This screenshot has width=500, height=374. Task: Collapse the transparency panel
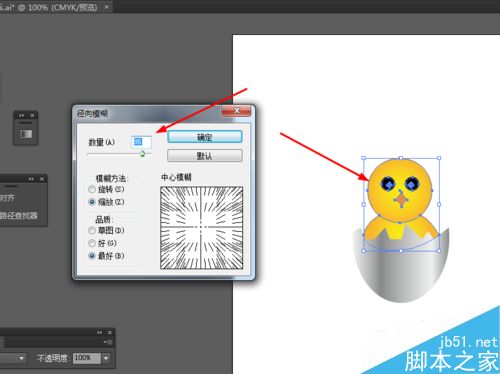(99, 333)
